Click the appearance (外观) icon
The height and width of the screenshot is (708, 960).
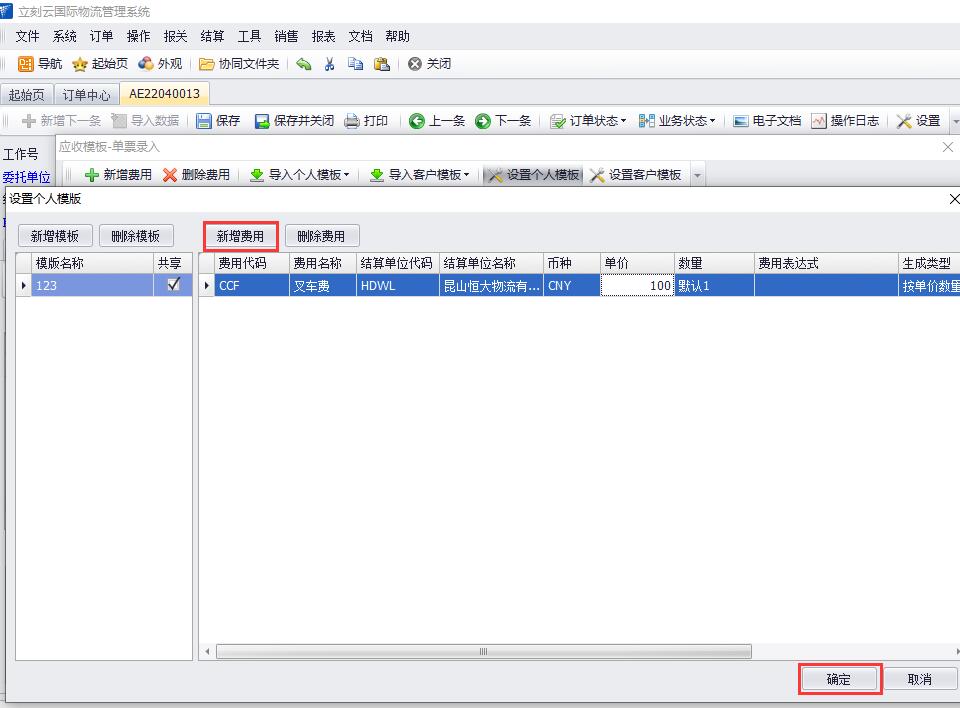click(x=146, y=64)
